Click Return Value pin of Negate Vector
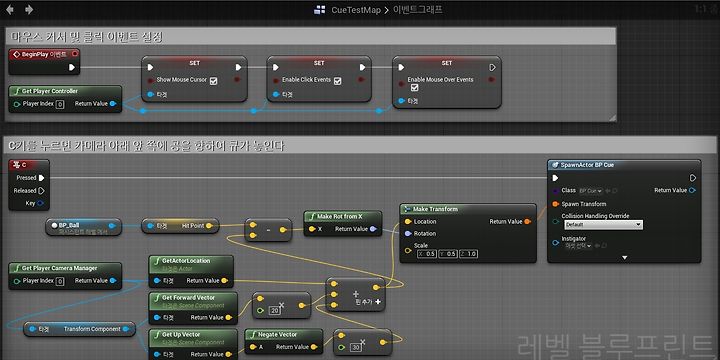The width and height of the screenshot is (720, 360). pos(314,347)
